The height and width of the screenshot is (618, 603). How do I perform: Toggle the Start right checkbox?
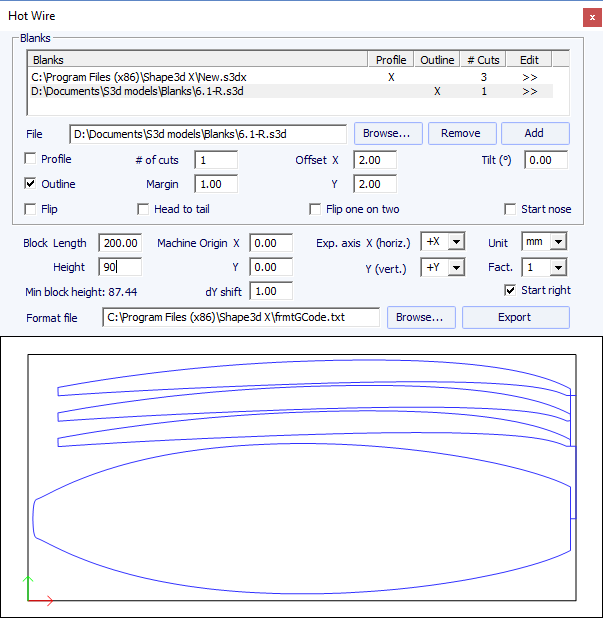click(512, 291)
